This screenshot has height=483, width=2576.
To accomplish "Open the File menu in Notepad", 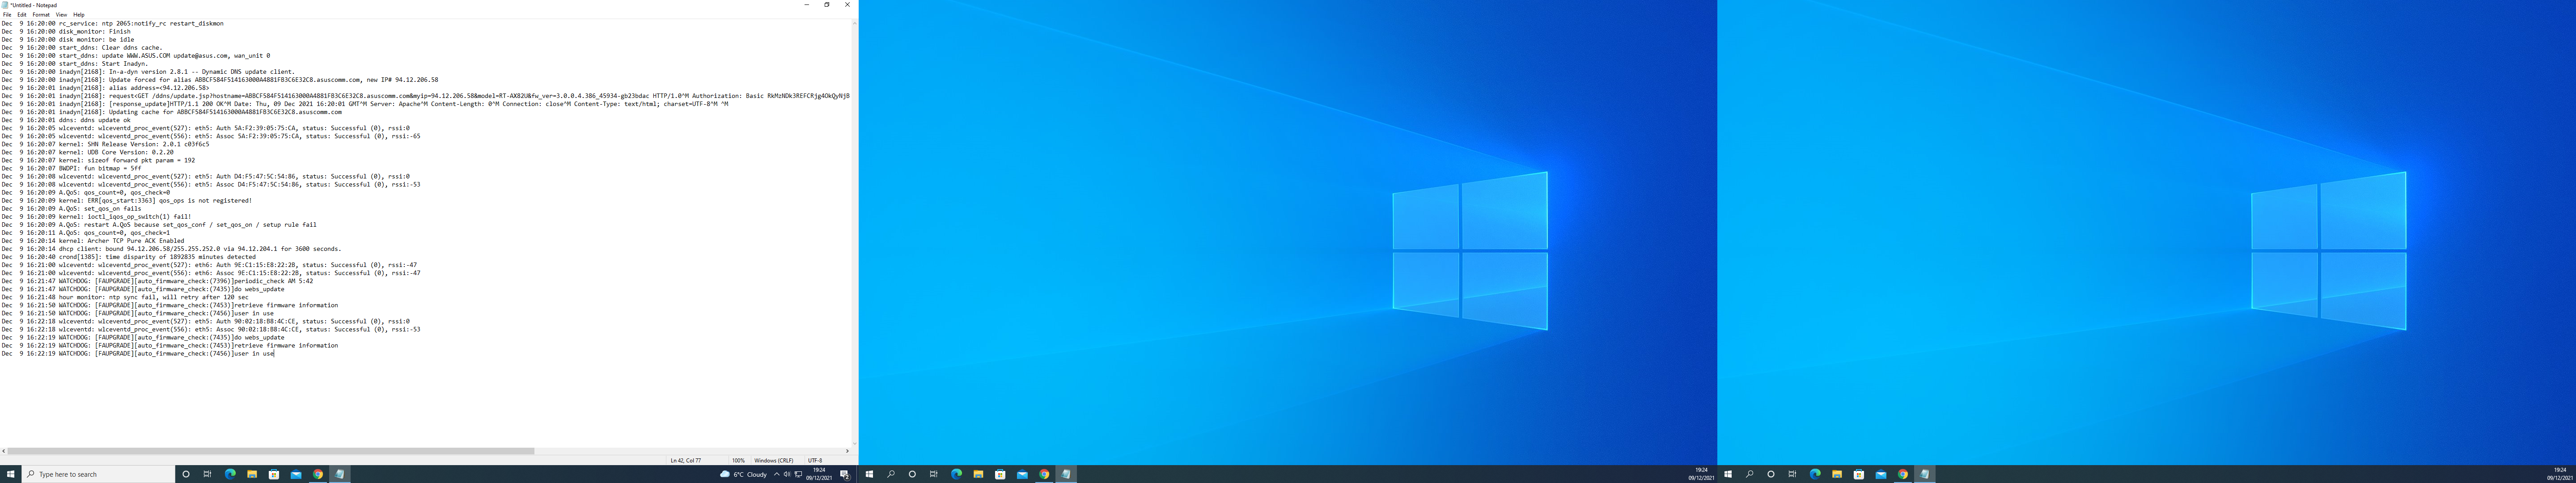I will pyautogui.click(x=7, y=15).
